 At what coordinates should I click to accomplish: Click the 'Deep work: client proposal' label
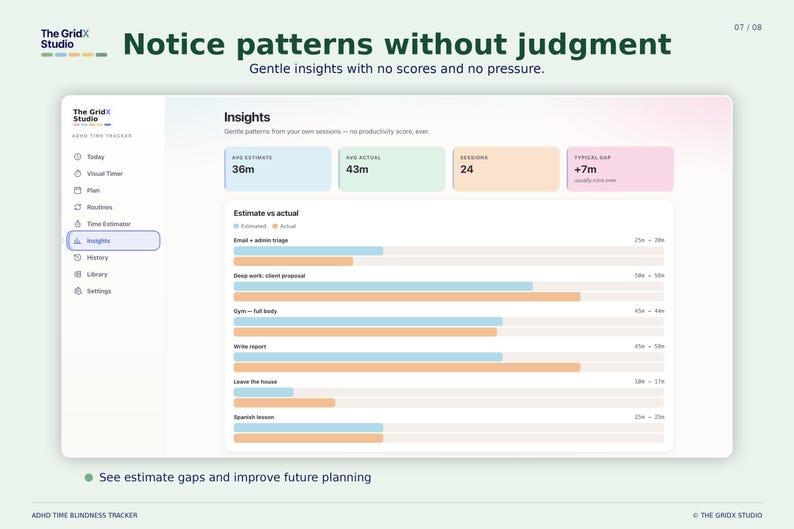tap(269, 276)
